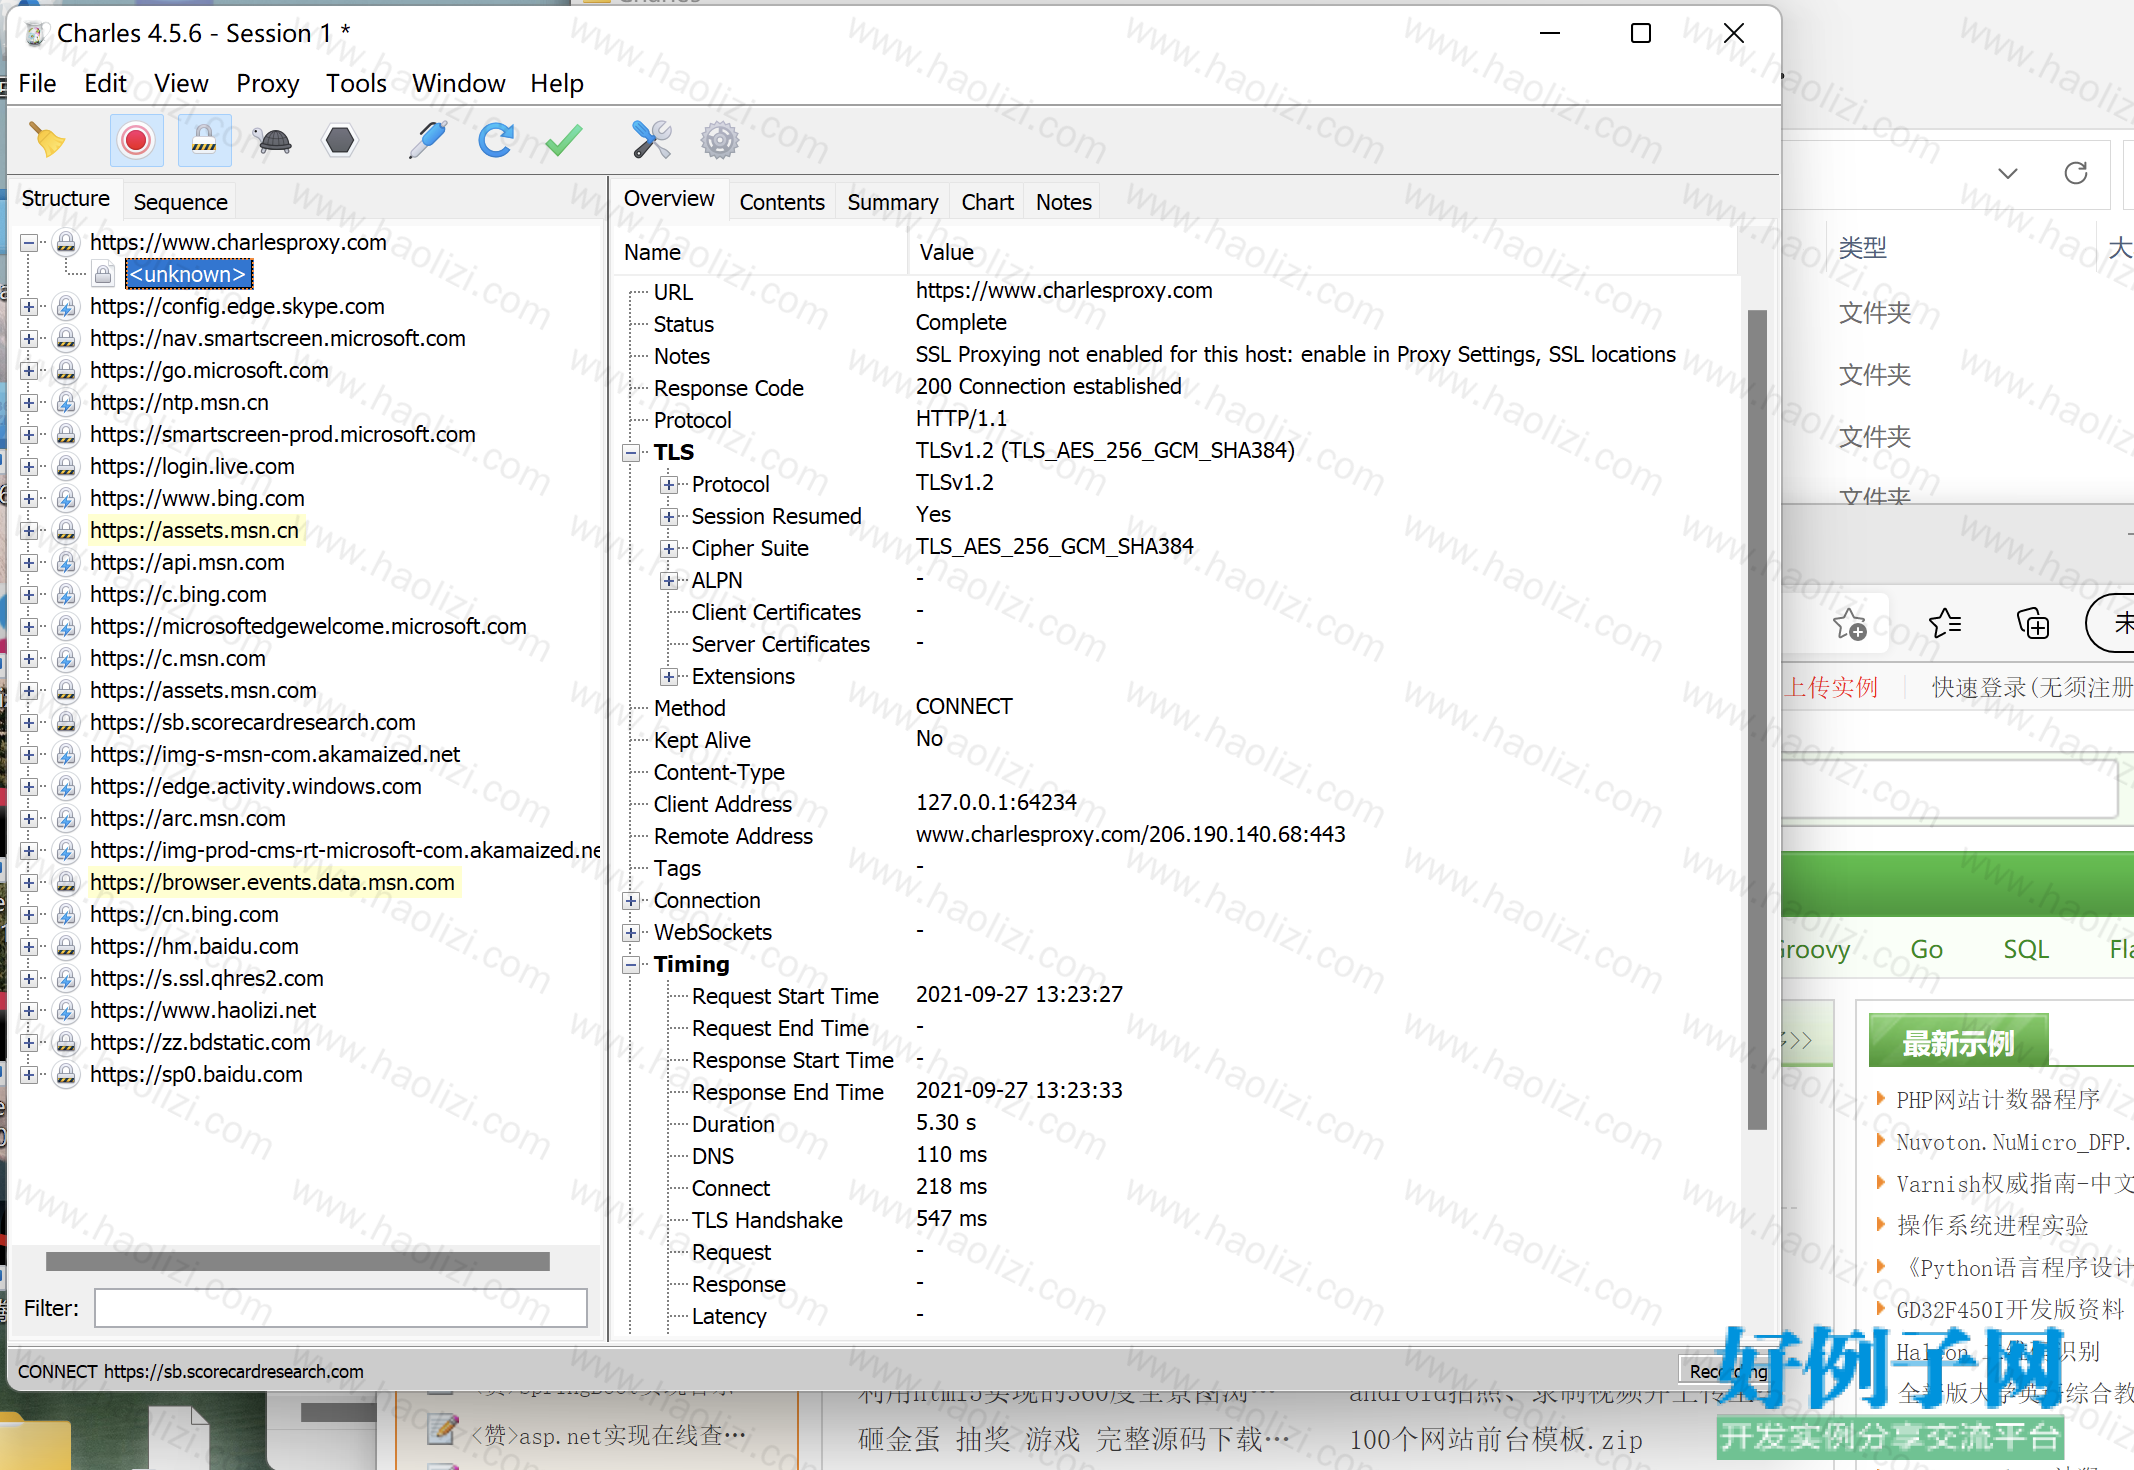
Task: Click the globe icon for cn.bing.com
Action: tap(66, 915)
